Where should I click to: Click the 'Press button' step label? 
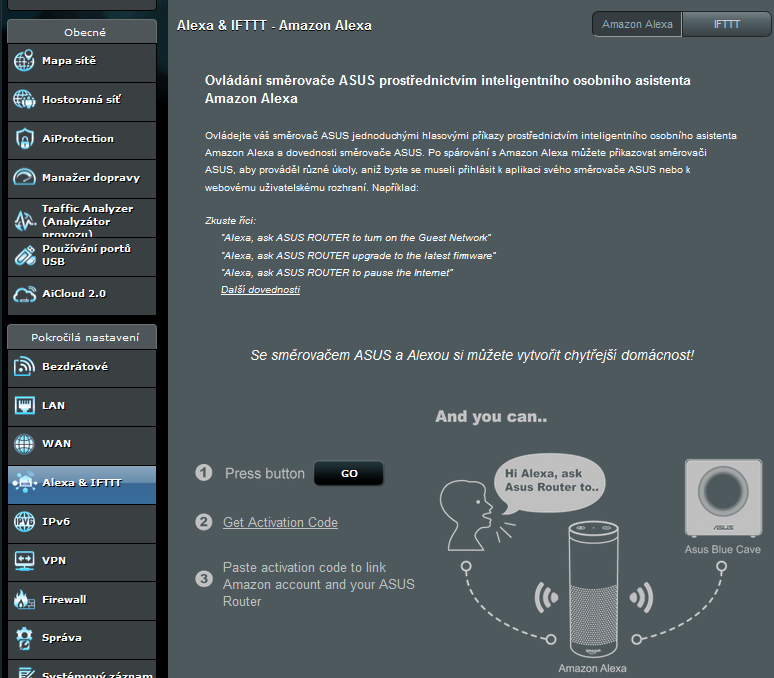[x=265, y=473]
